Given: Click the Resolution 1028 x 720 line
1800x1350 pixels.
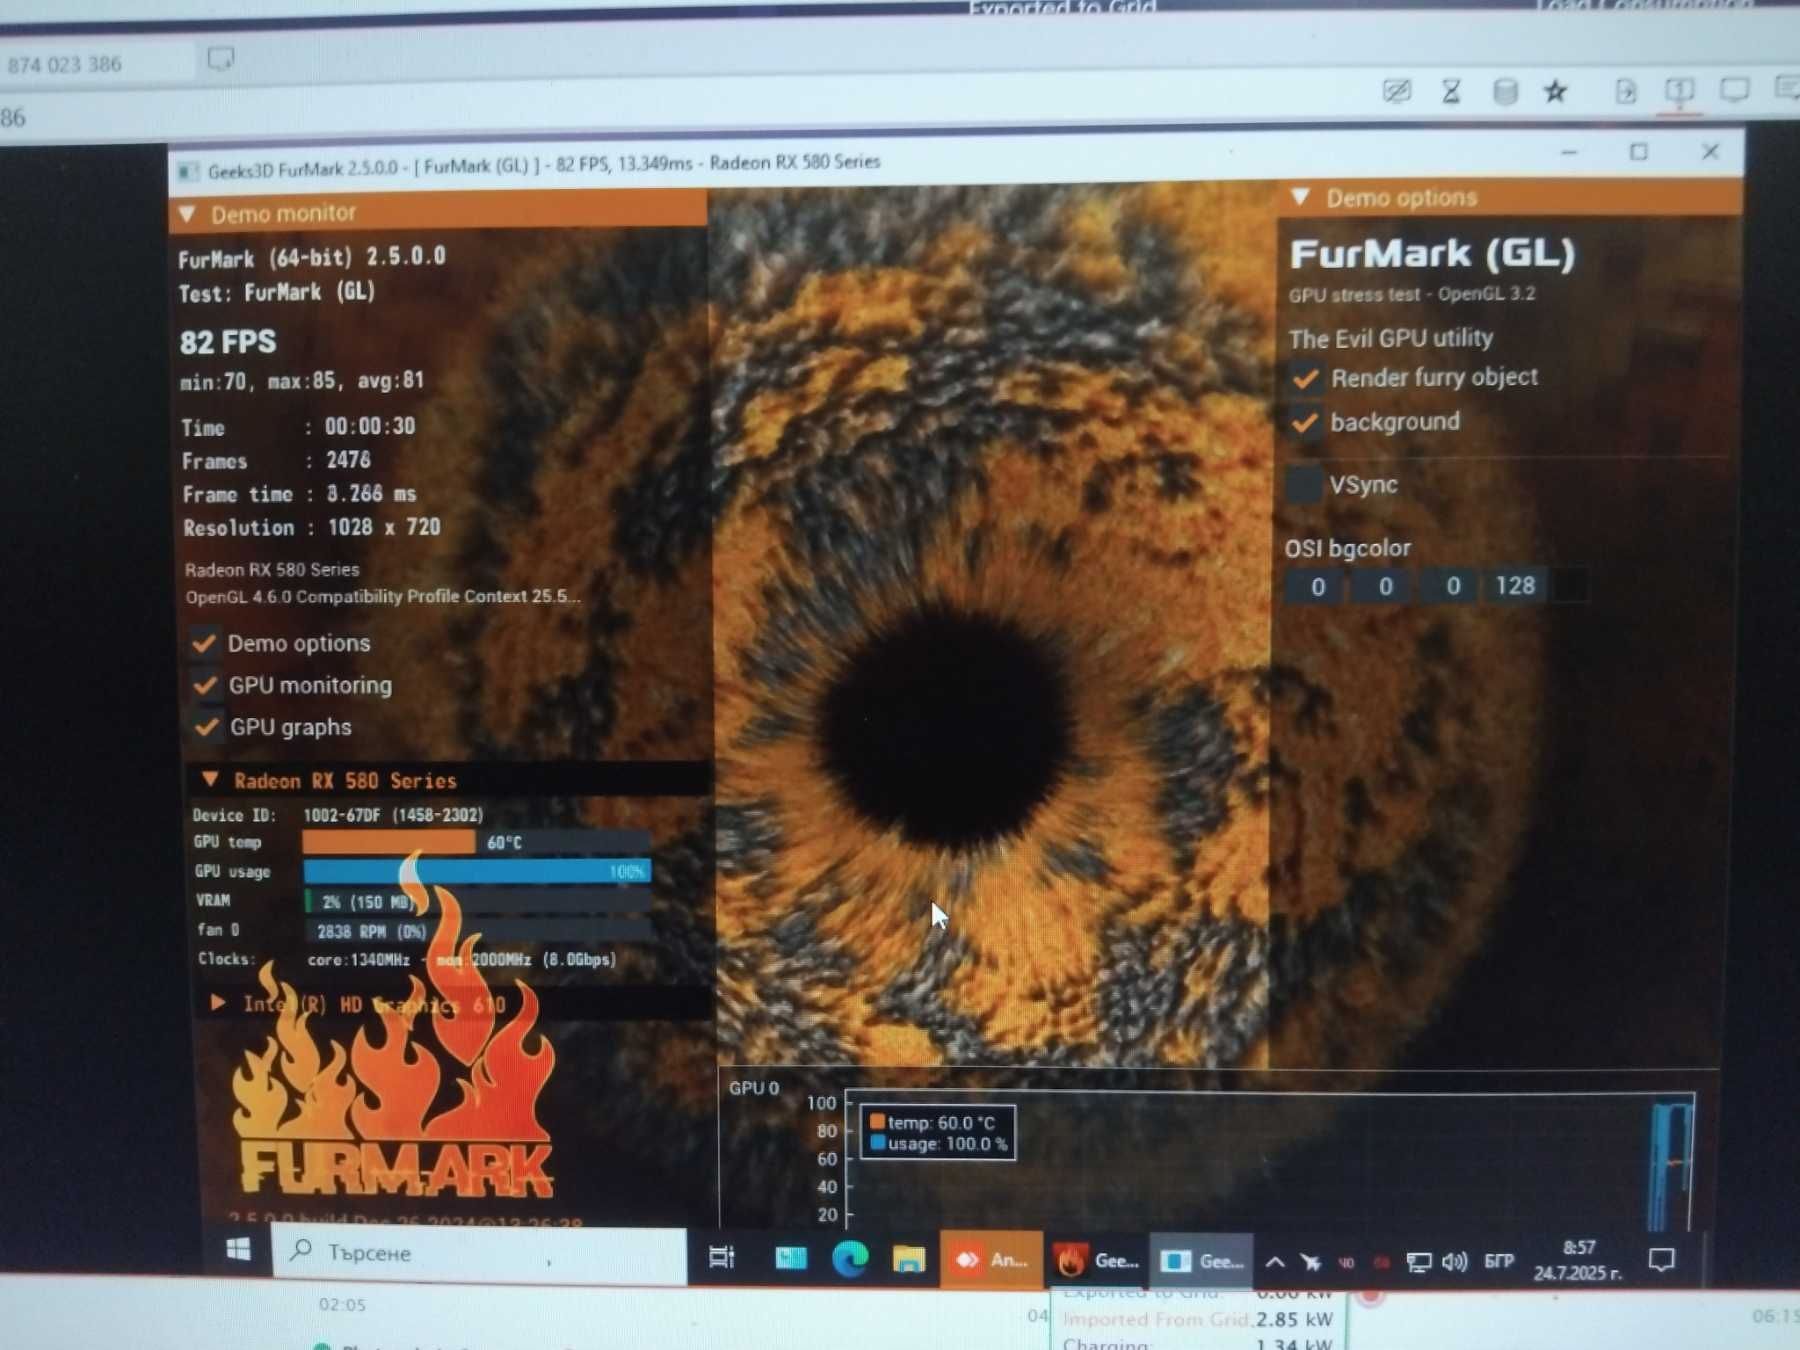Looking at the screenshot, I should 312,528.
